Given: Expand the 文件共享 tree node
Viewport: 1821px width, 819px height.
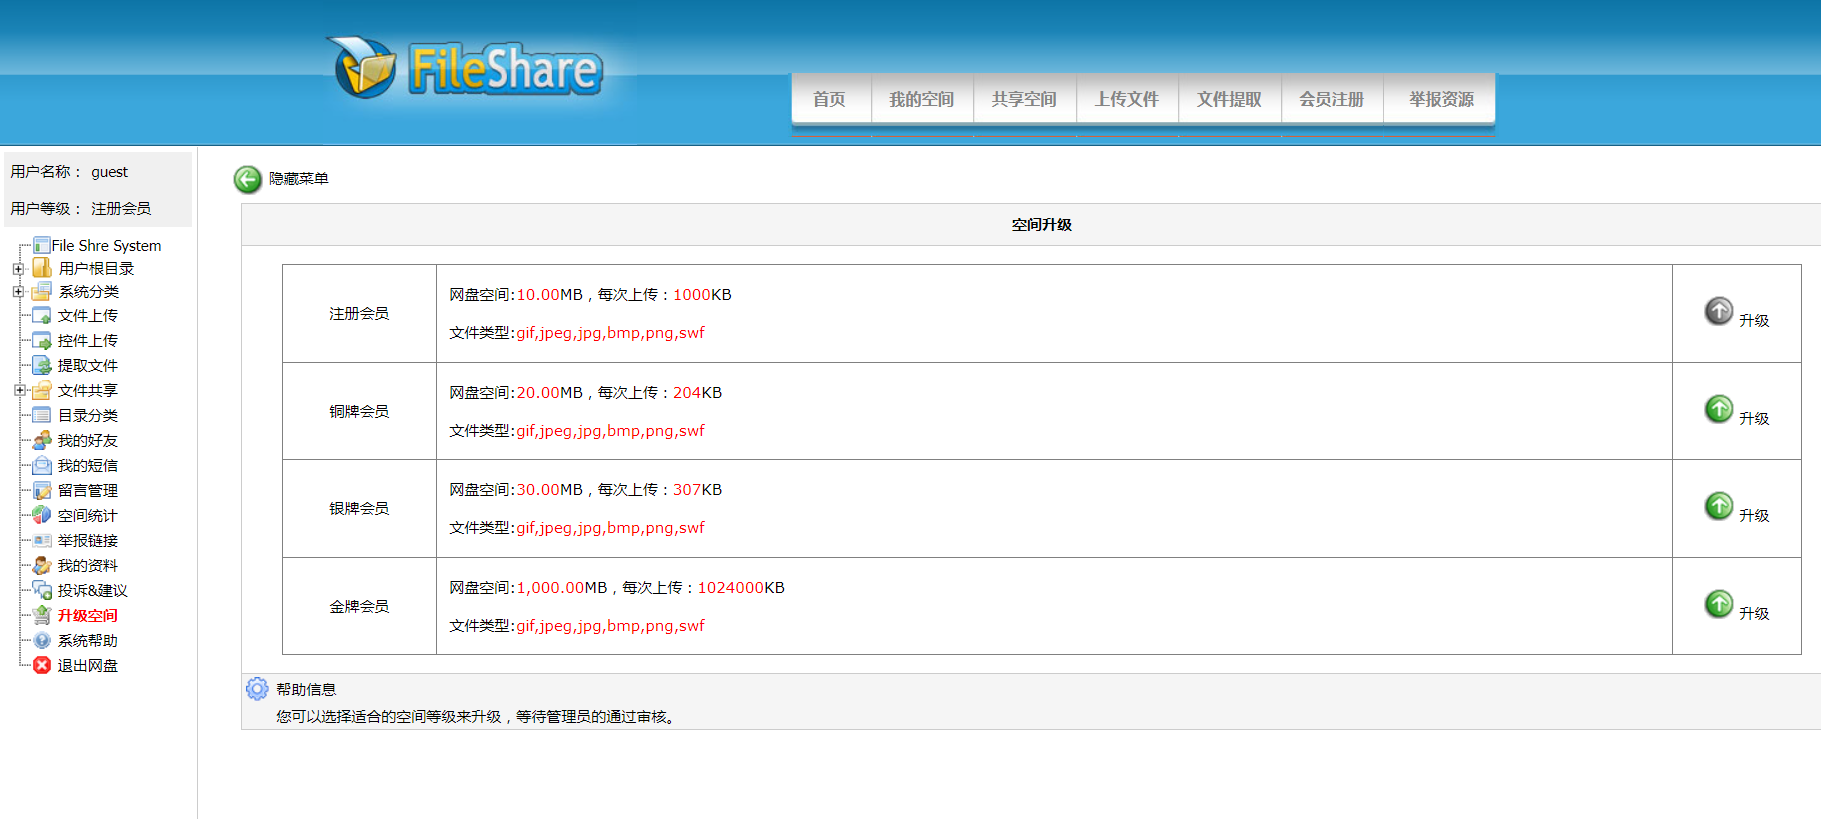Looking at the screenshot, I should (18, 391).
